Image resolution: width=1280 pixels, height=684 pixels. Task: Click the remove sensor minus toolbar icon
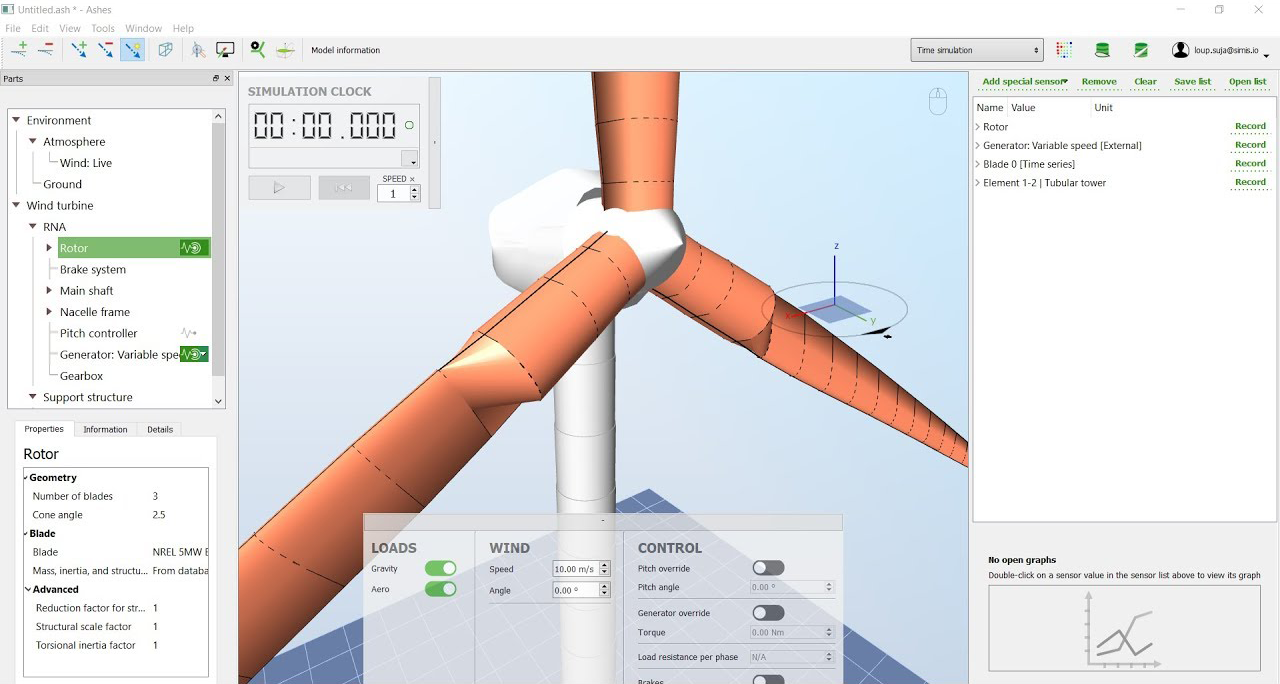(46, 49)
